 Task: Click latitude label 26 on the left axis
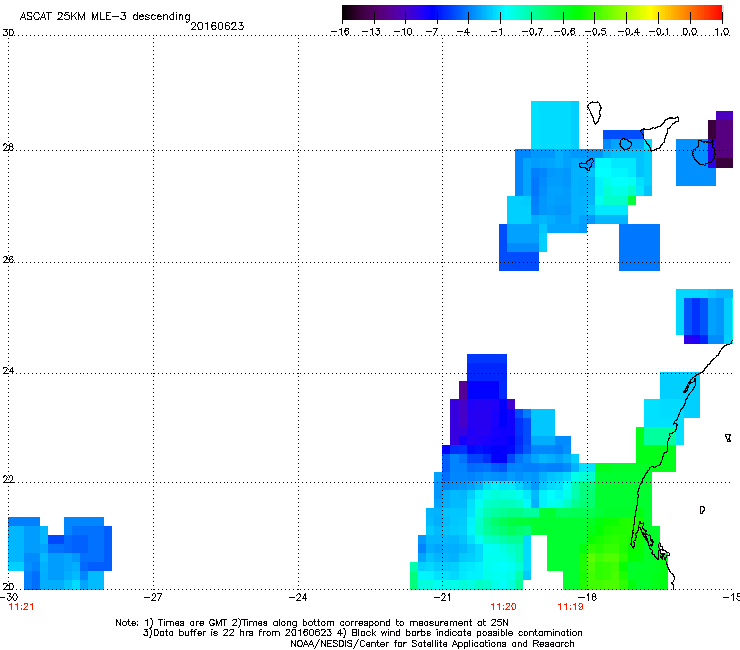8,260
